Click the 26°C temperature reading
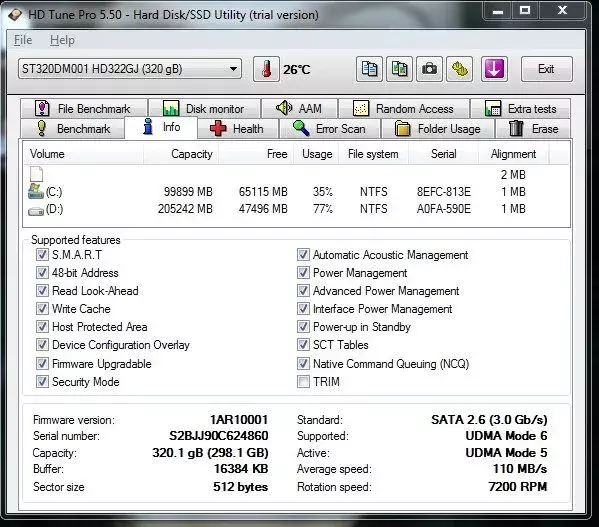The height and width of the screenshot is (527, 599). pos(297,70)
